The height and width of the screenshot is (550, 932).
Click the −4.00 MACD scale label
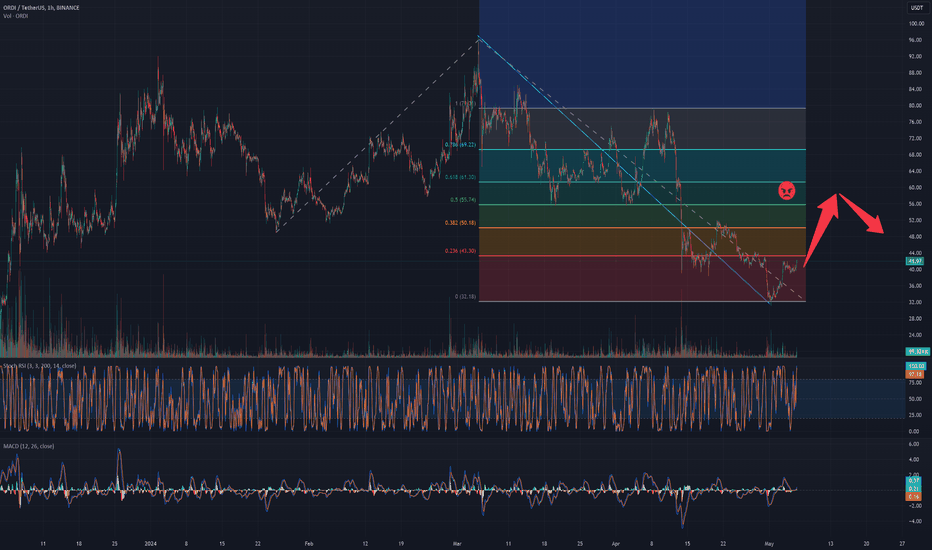pos(914,521)
